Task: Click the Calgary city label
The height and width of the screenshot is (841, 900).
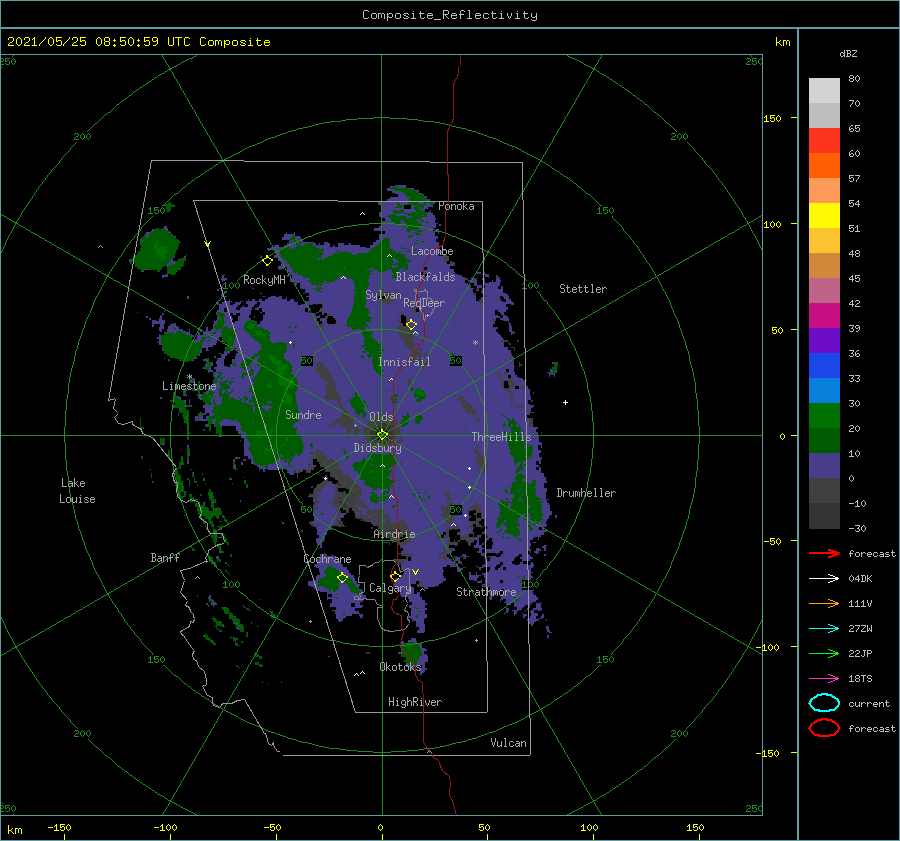Action: point(390,588)
